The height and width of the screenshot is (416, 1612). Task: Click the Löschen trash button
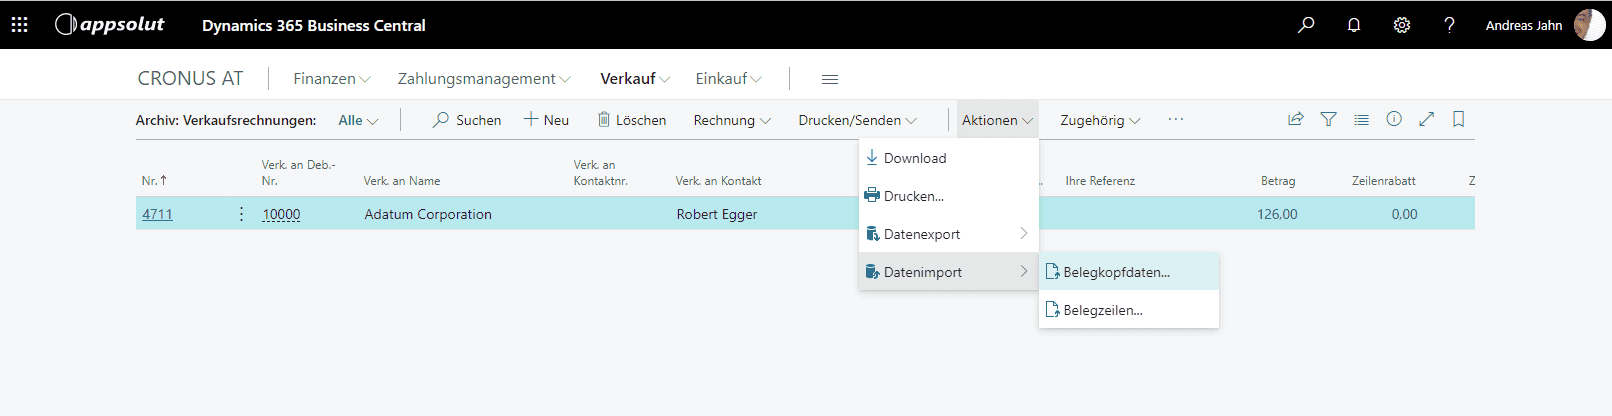click(632, 120)
